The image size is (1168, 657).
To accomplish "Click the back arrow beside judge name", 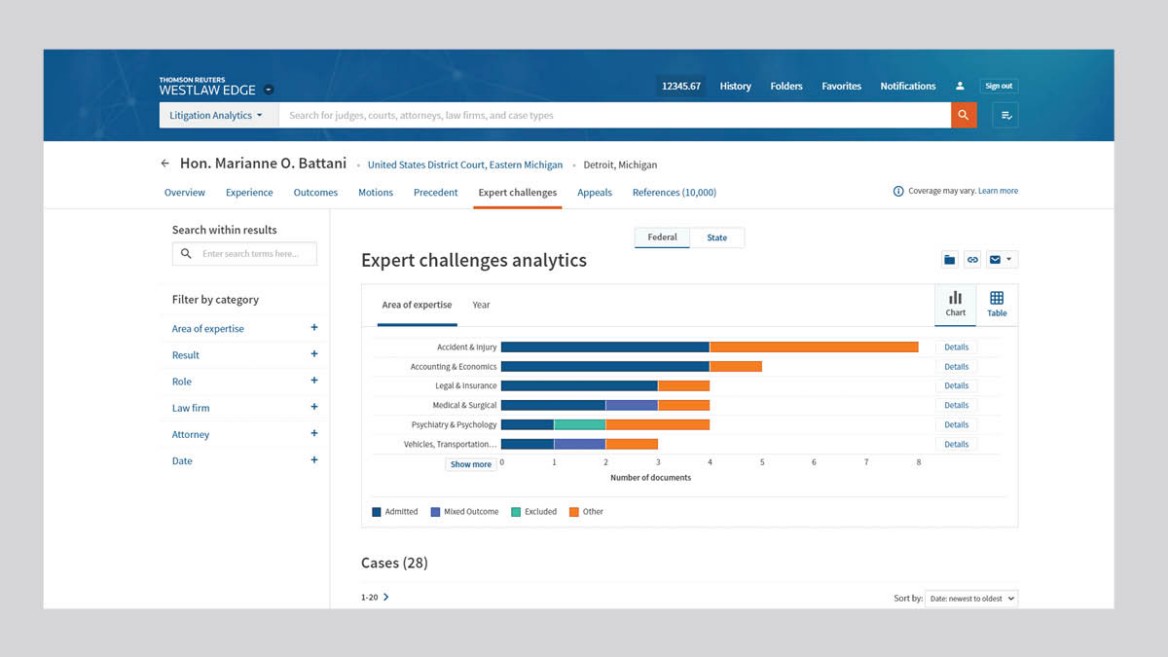I will (x=165, y=164).
